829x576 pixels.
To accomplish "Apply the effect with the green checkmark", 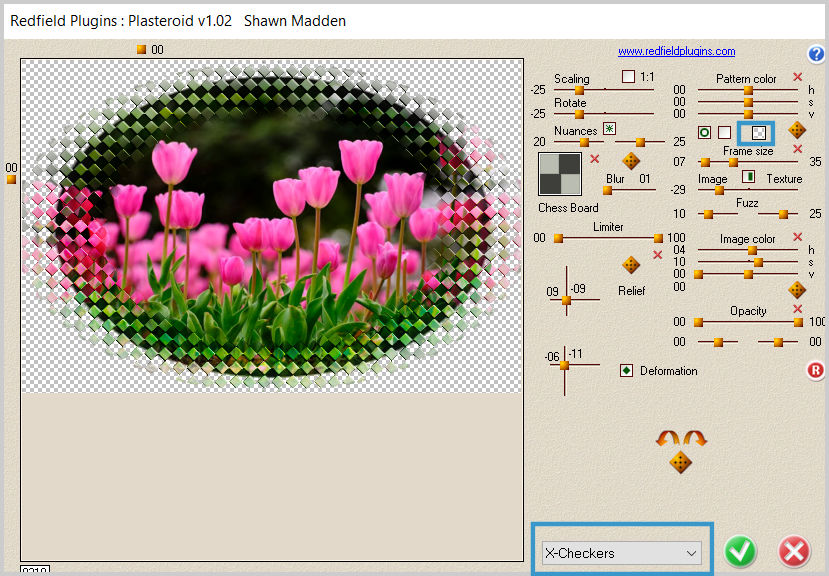I will point(740,552).
